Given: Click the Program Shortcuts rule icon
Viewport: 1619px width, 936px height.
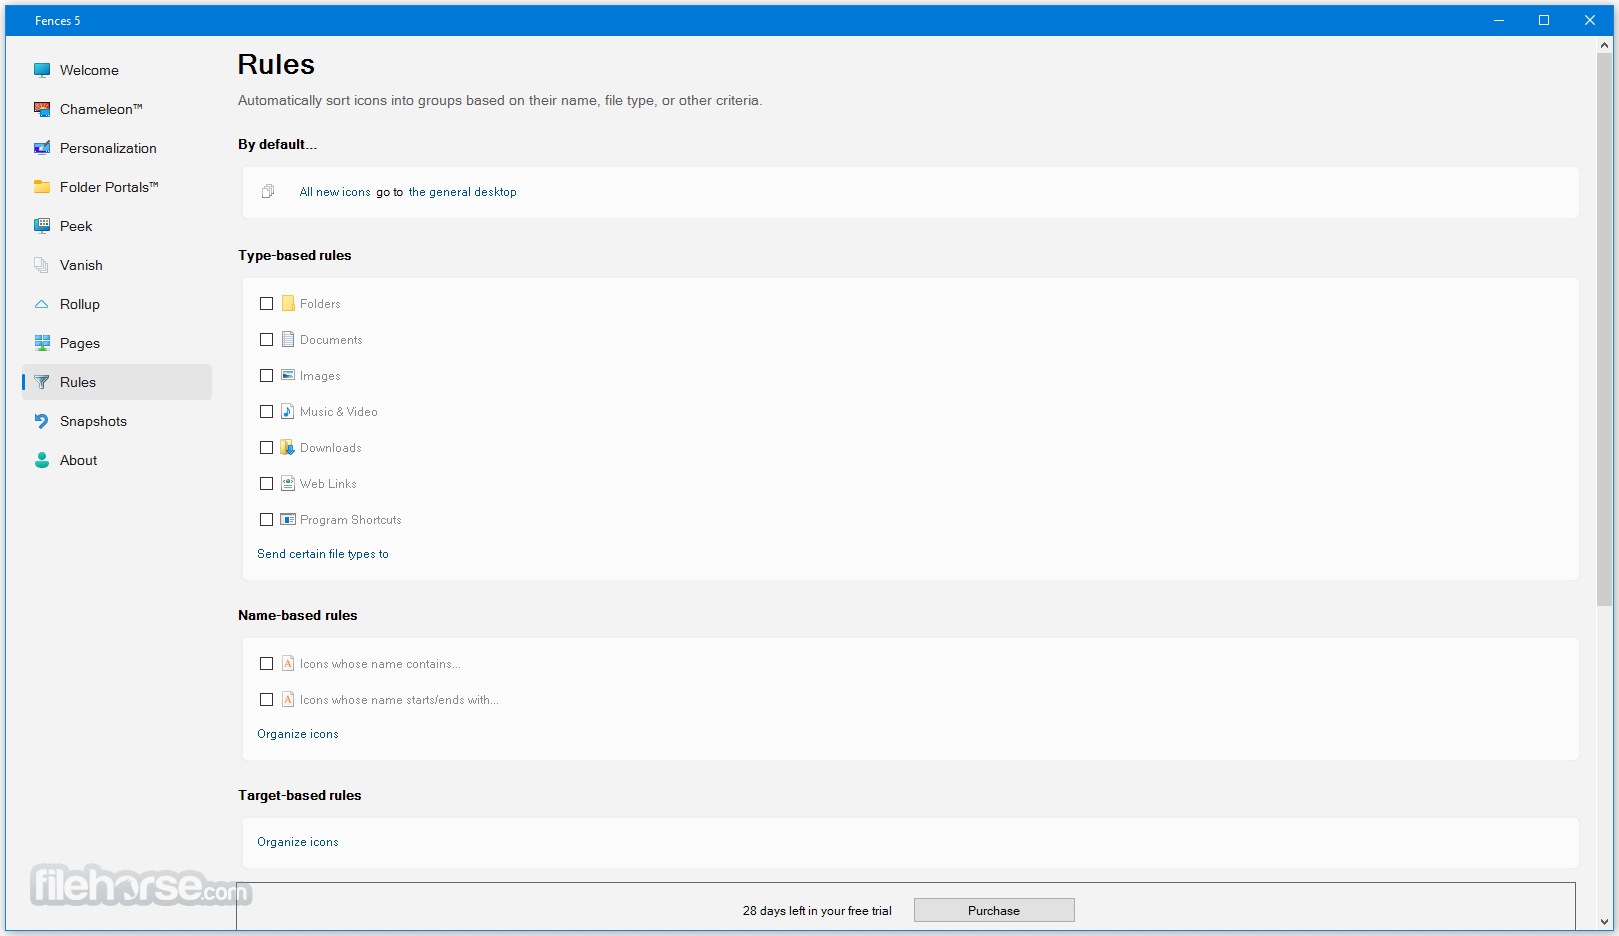Looking at the screenshot, I should point(288,519).
